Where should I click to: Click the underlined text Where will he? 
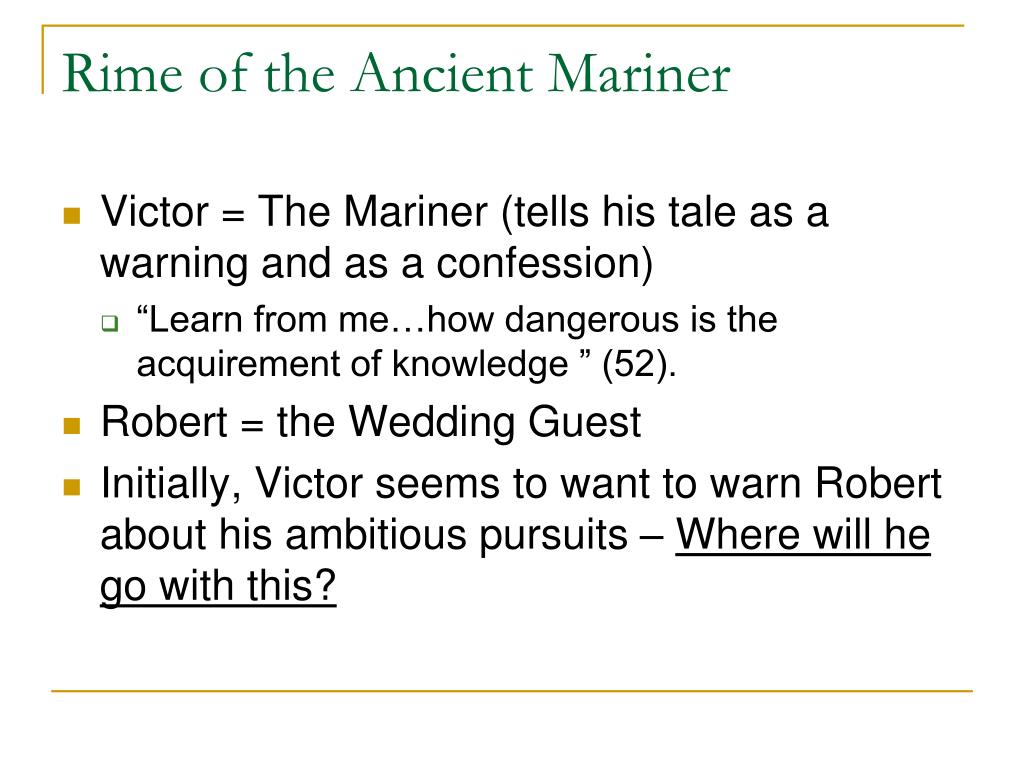tap(803, 534)
